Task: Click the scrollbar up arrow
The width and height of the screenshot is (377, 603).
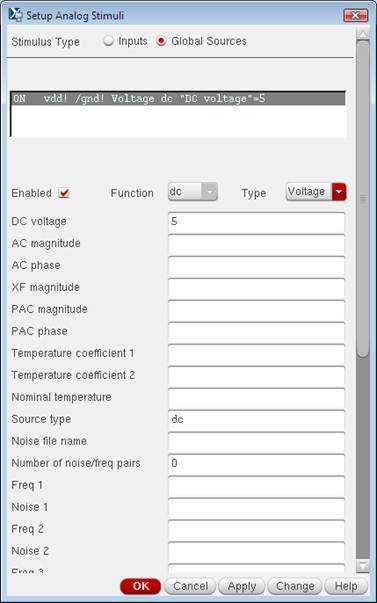Action: pyautogui.click(x=362, y=33)
